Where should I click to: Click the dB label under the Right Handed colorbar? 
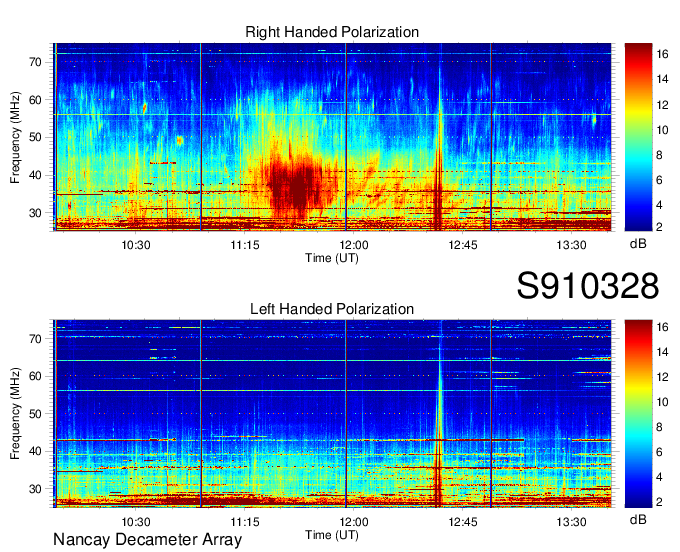(638, 244)
